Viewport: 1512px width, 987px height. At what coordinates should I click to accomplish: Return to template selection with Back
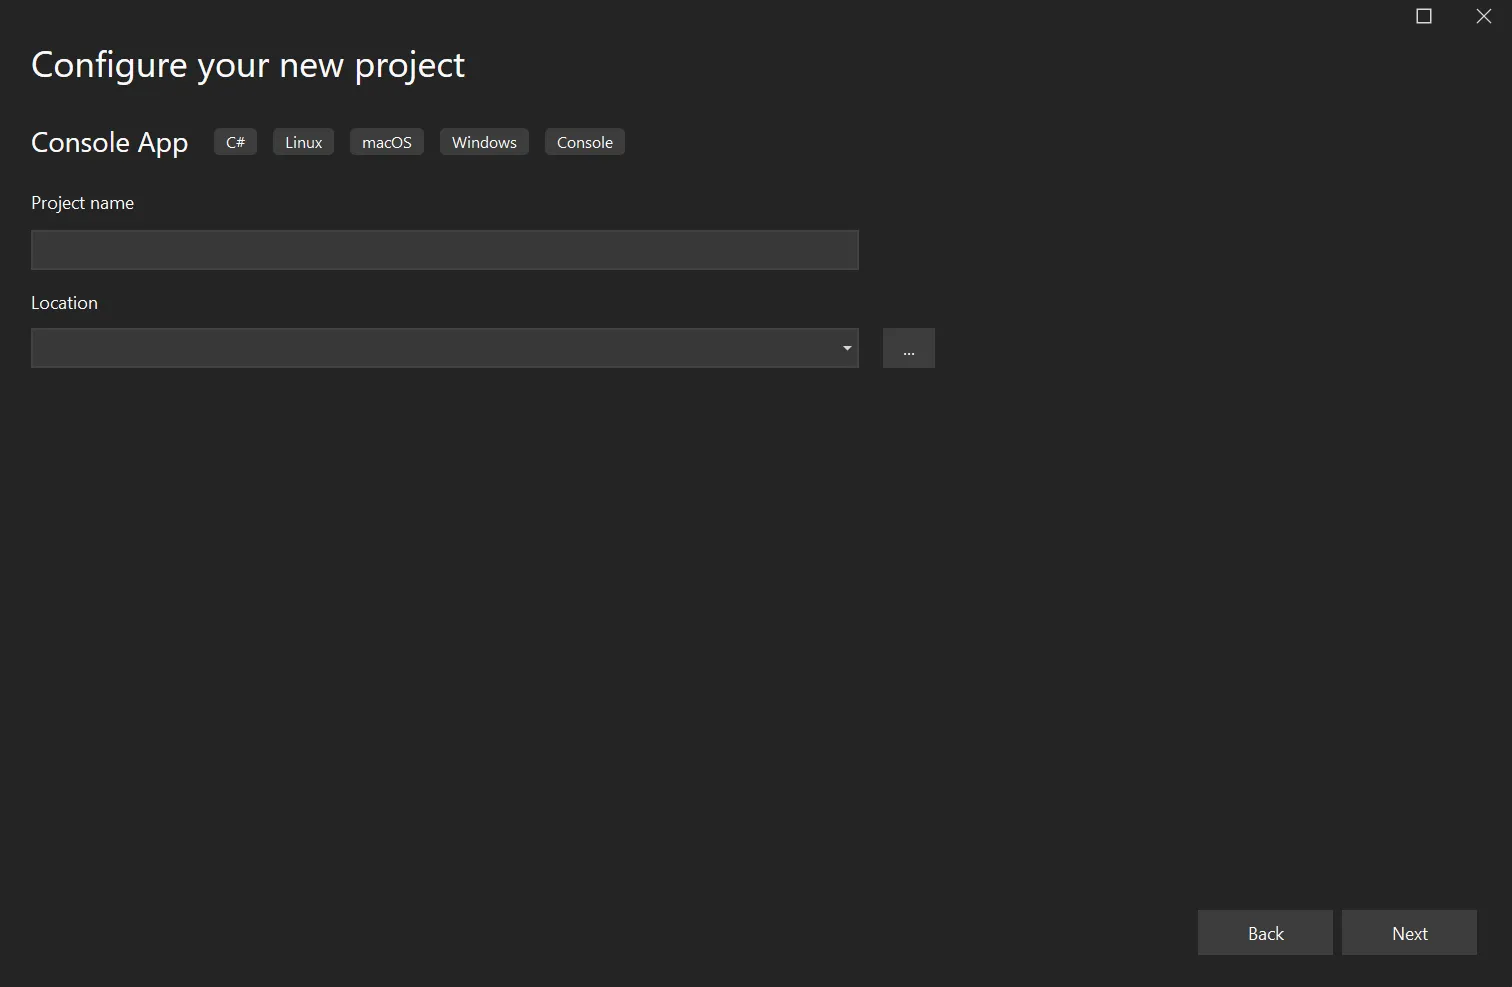tap(1265, 933)
